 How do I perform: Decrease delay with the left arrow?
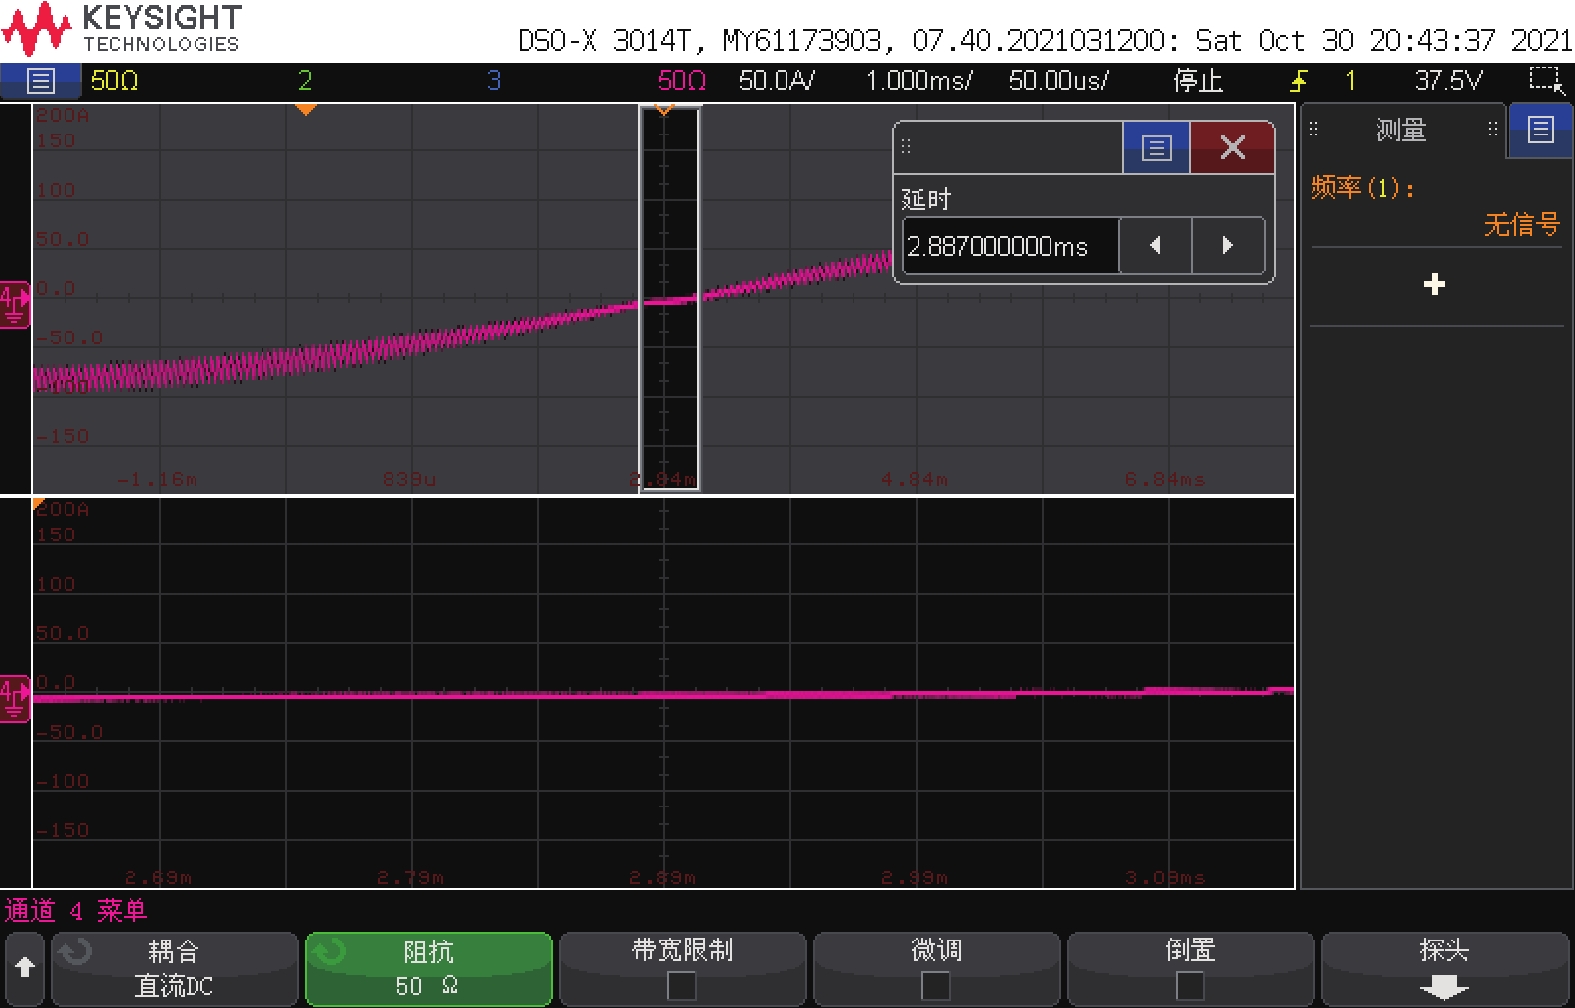pos(1155,246)
